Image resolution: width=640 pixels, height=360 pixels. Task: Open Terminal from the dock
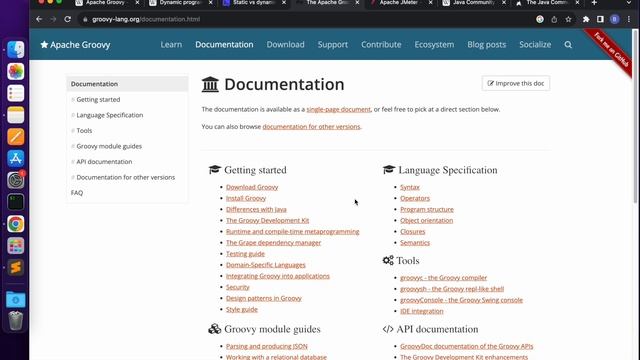pyautogui.click(x=16, y=202)
